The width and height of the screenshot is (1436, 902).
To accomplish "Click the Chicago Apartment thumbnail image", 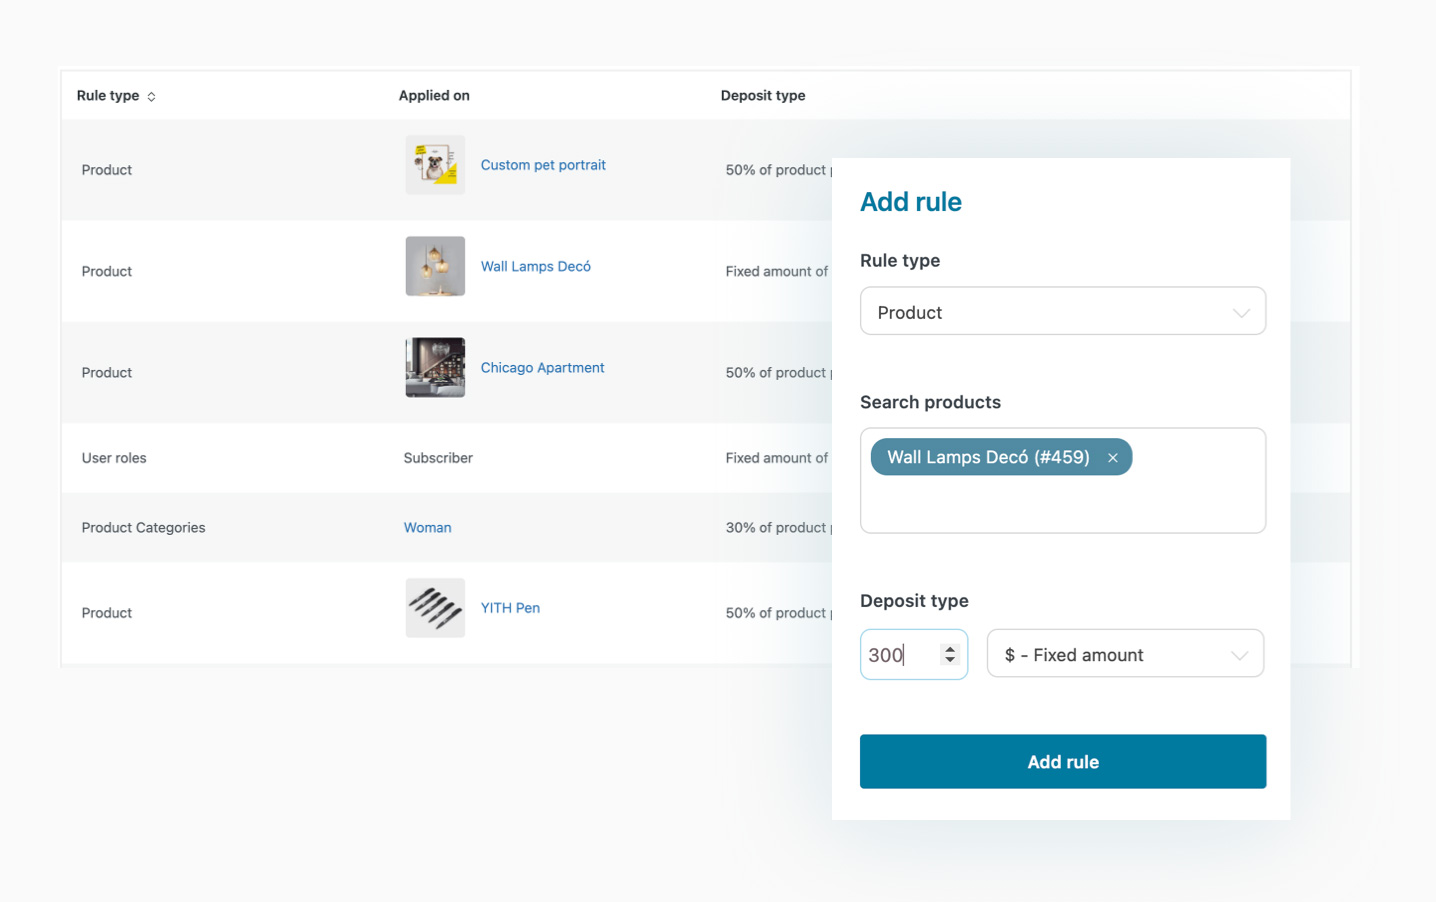I will coord(435,367).
